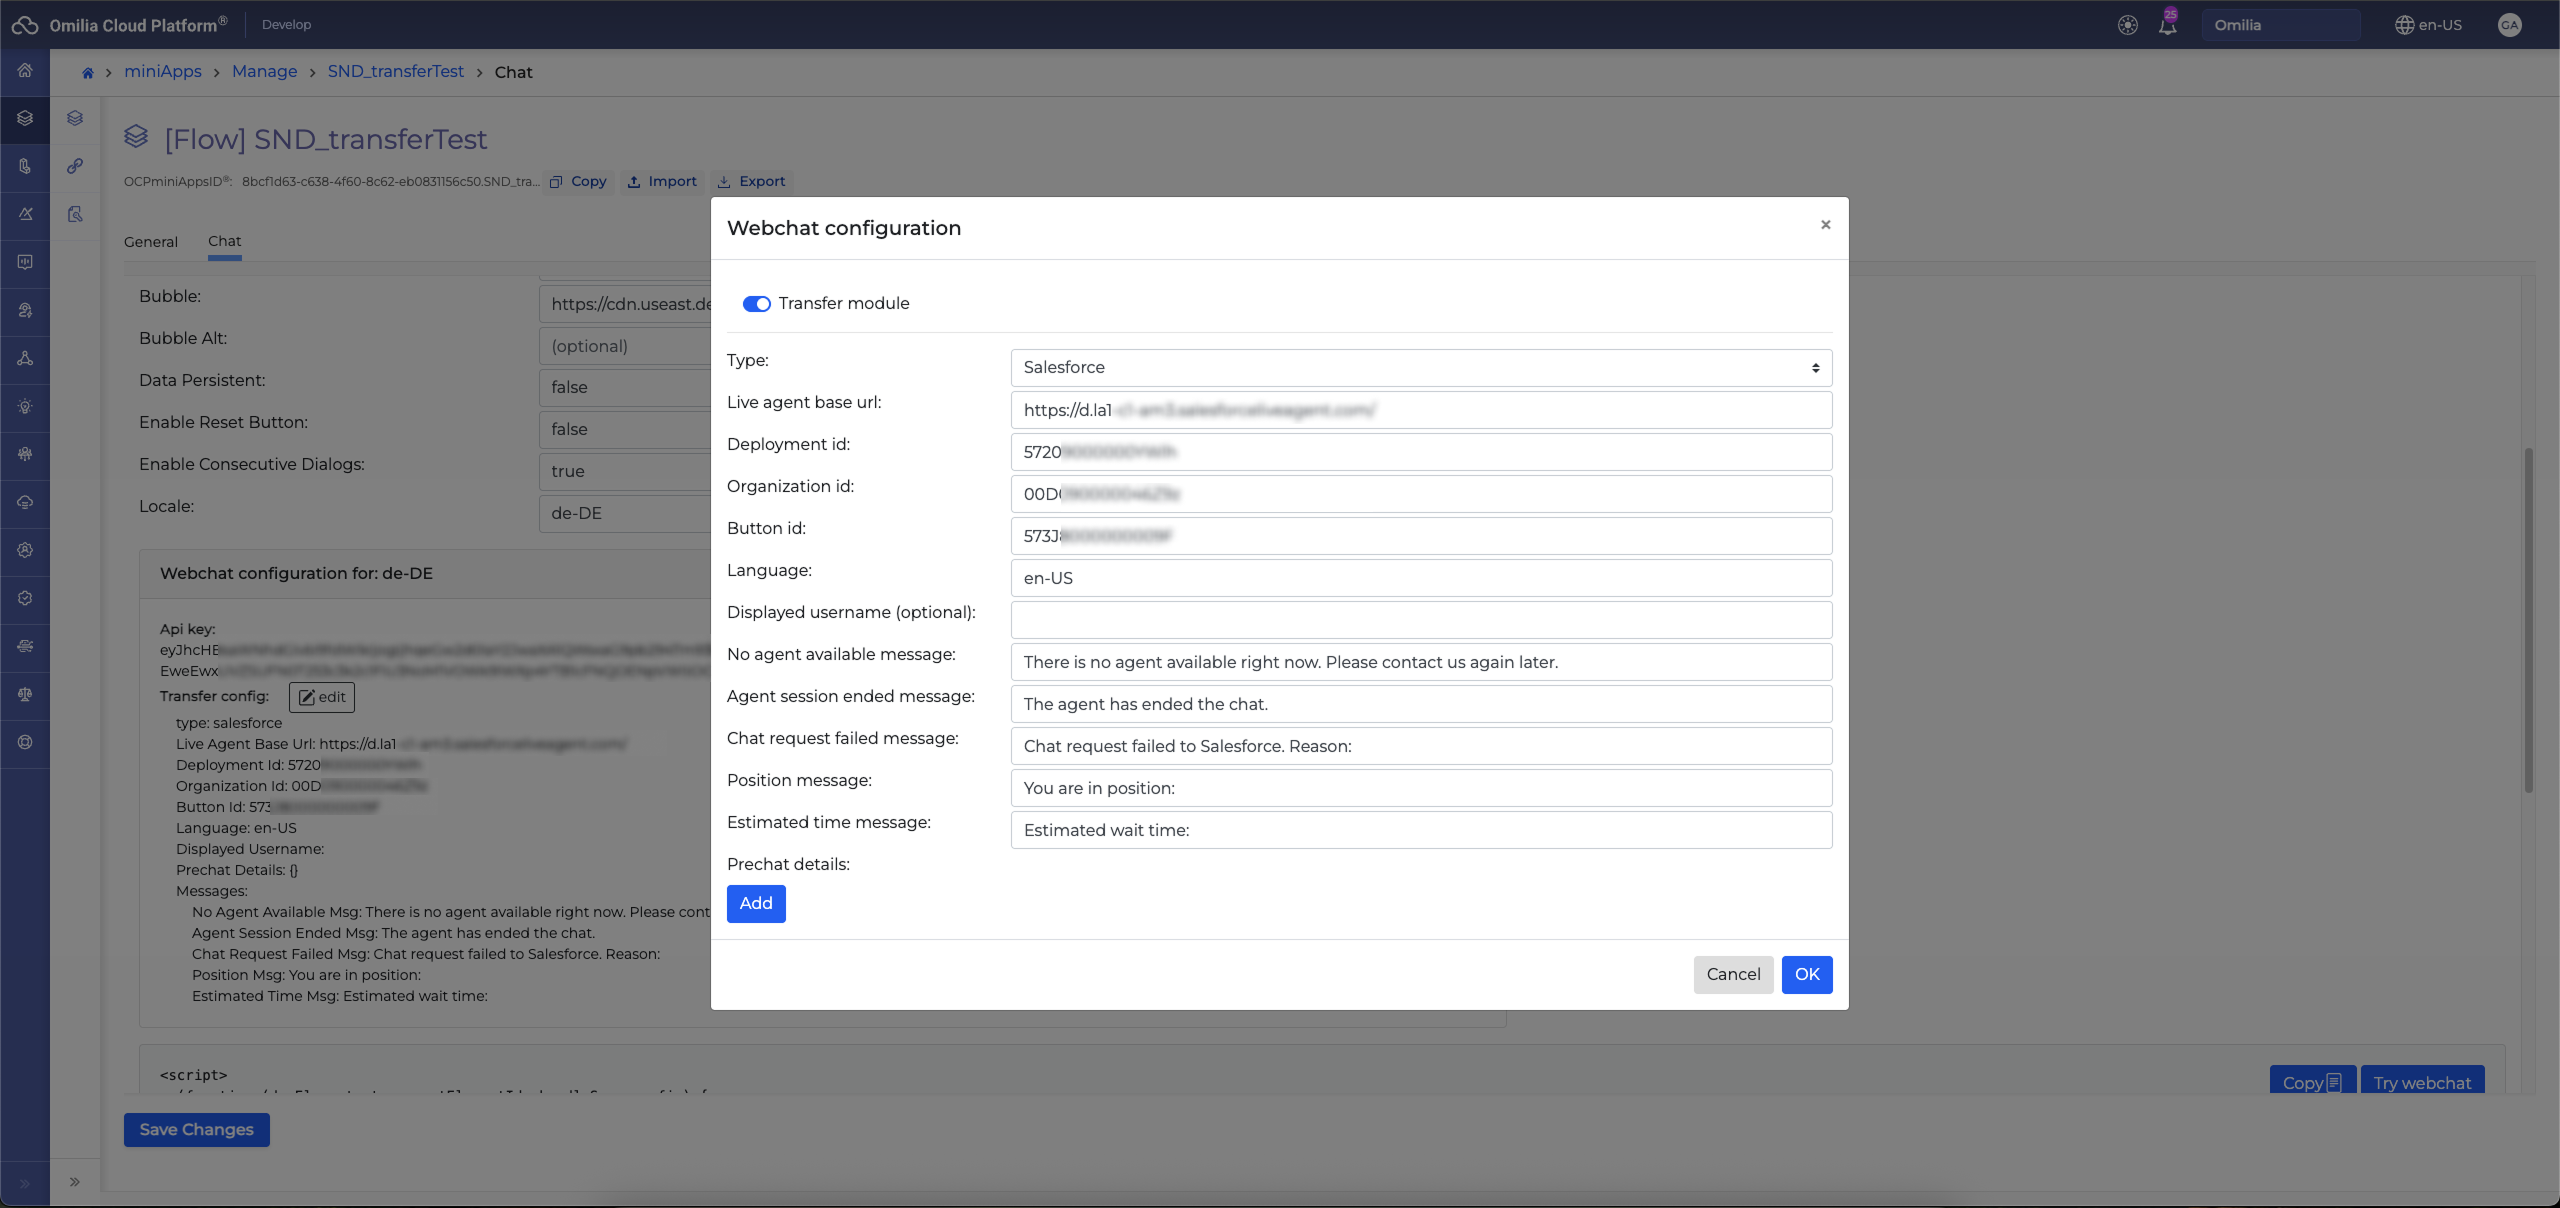Click the Export download icon
The height and width of the screenshot is (1208, 2560).
click(724, 182)
